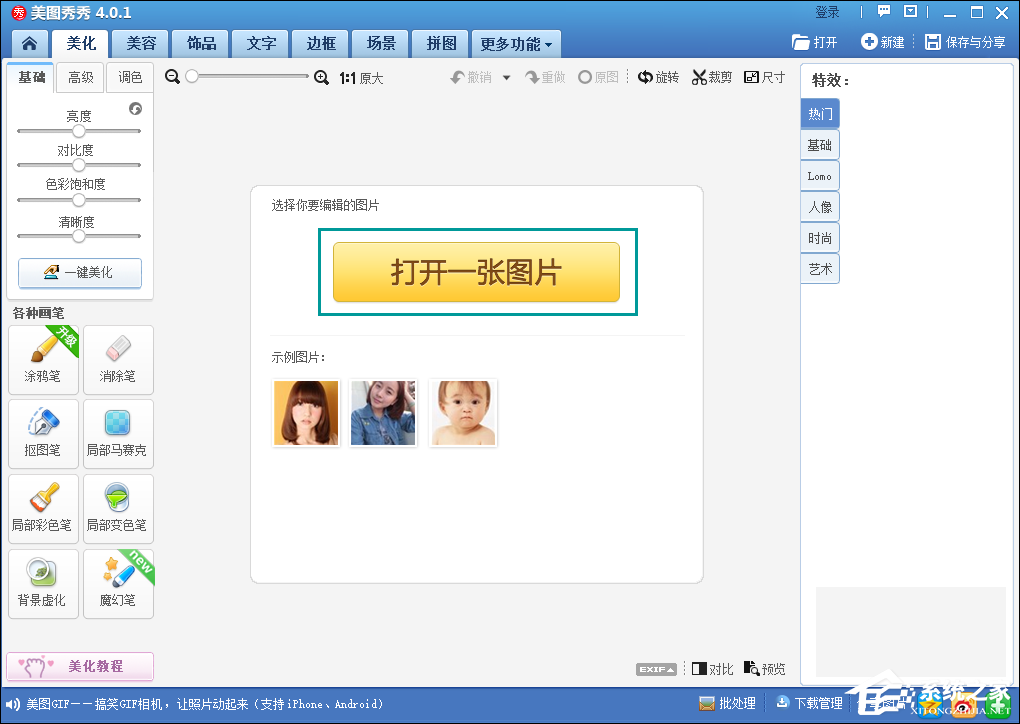Viewport: 1020px width, 724px height.
Task: Toggle 对比 compare view
Action: [712, 669]
